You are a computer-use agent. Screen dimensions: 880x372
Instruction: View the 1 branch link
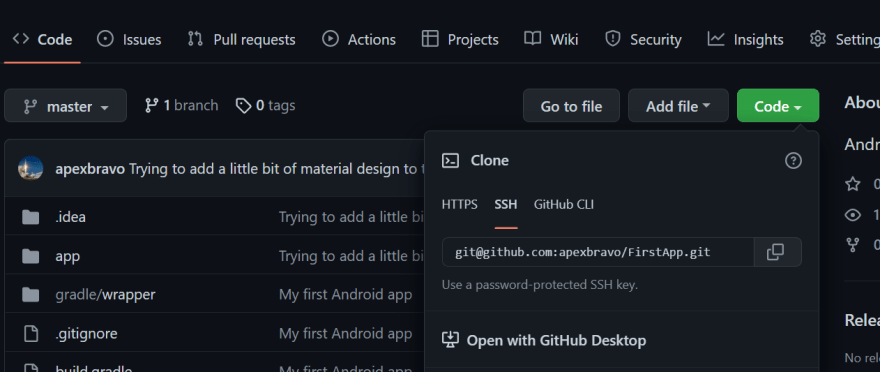pyautogui.click(x=181, y=105)
